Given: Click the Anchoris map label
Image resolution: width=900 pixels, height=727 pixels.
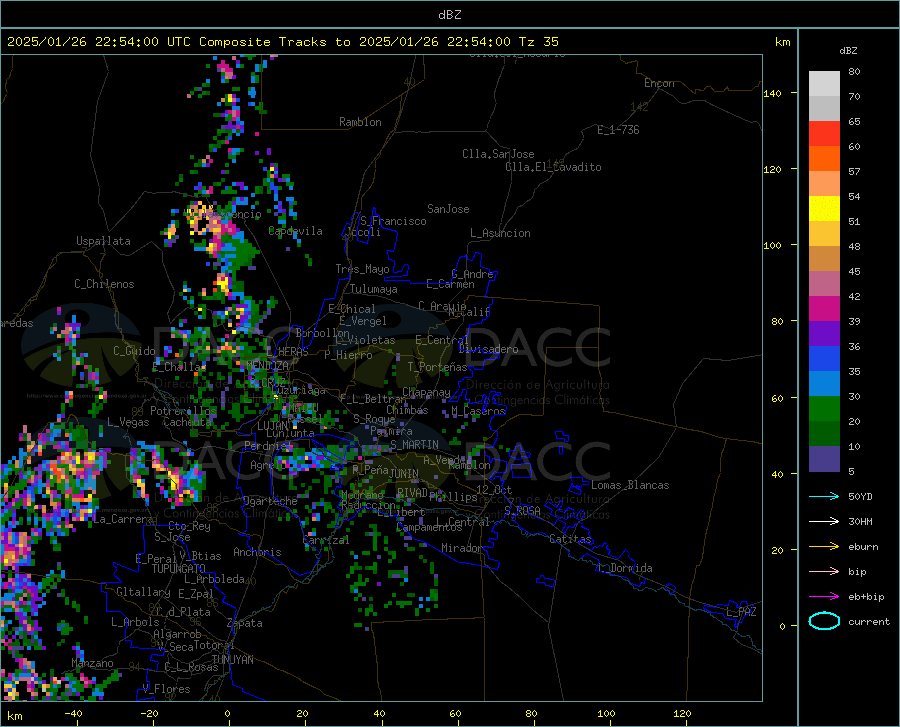Looking at the screenshot, I should tap(257, 552).
